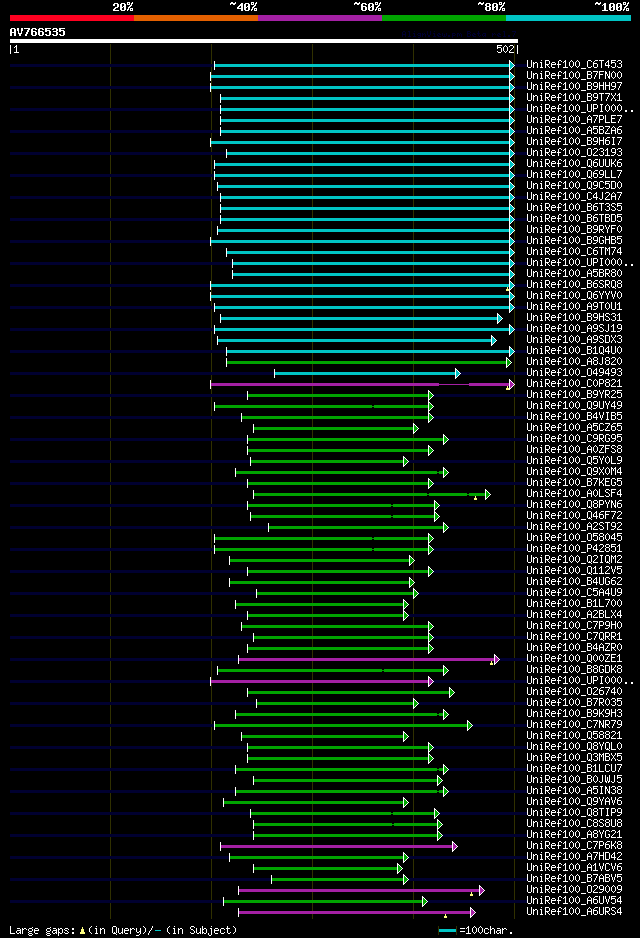This screenshot has width=640, height=938.
Task: Click the green alignment bar of UniRef100_C7NR79
Action: (x=342, y=726)
